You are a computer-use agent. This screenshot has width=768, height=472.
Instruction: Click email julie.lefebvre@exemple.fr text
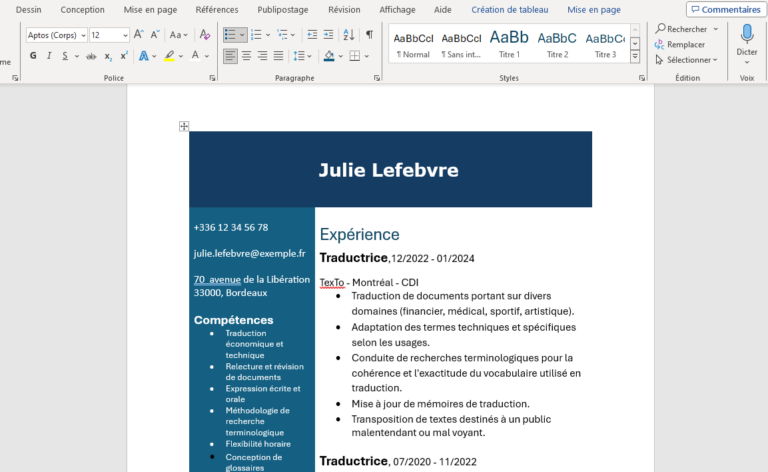pyautogui.click(x=249, y=254)
